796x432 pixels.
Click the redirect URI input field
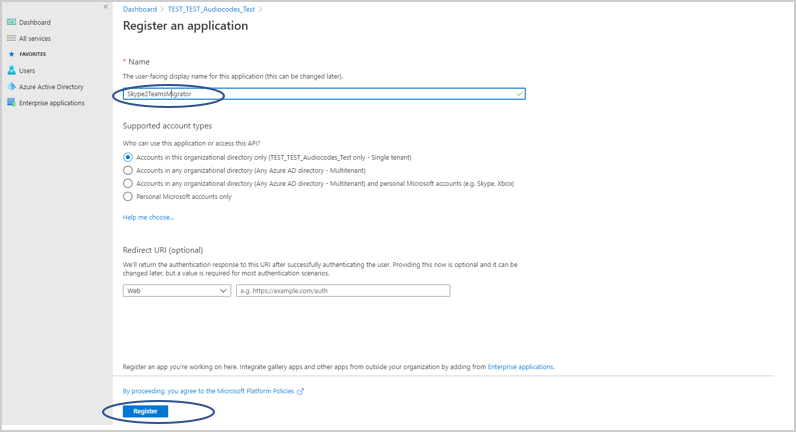click(343, 290)
